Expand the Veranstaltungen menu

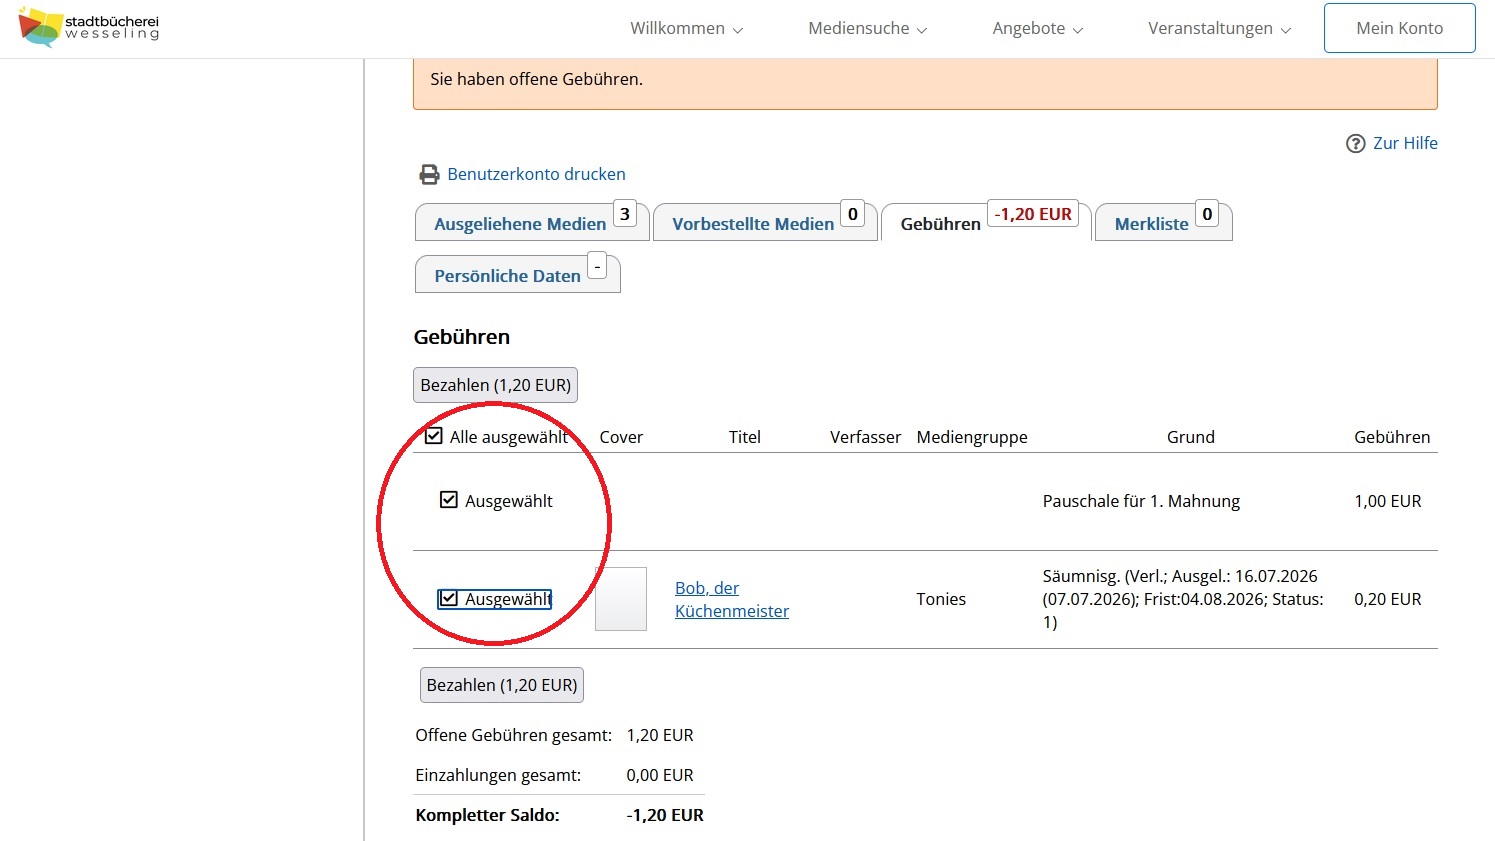1219,28
